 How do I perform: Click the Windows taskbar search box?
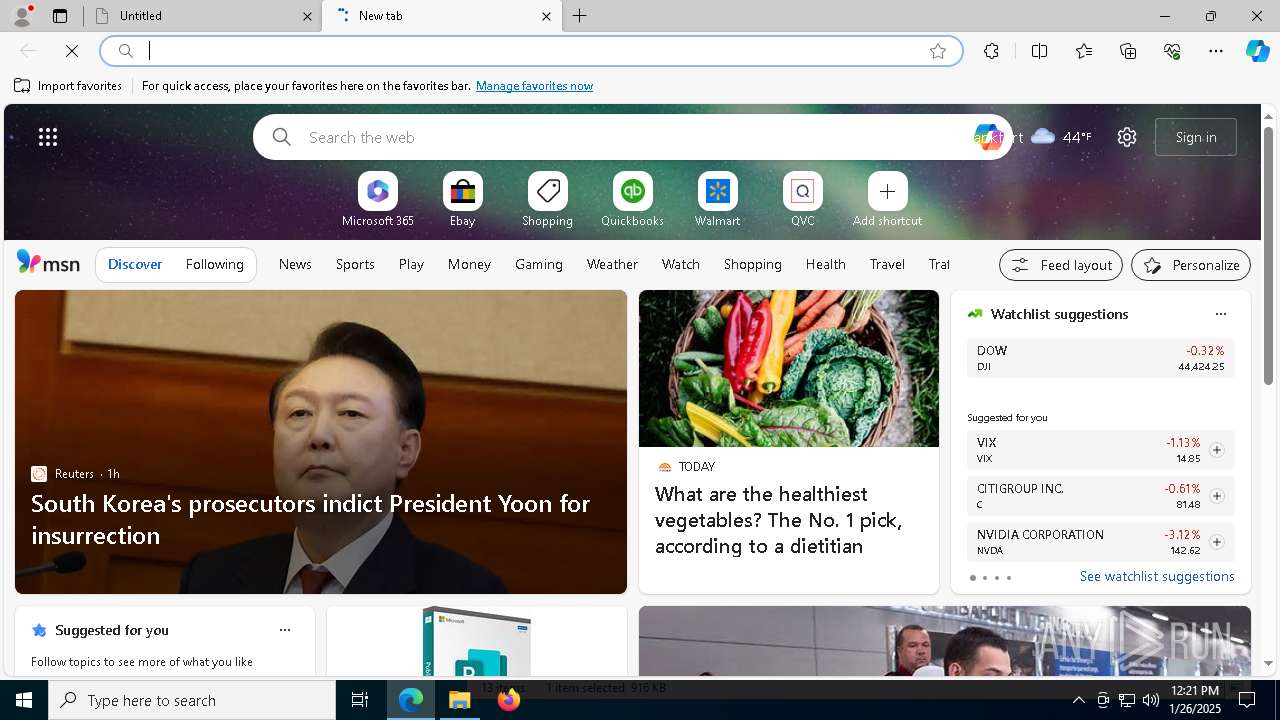click(x=192, y=700)
